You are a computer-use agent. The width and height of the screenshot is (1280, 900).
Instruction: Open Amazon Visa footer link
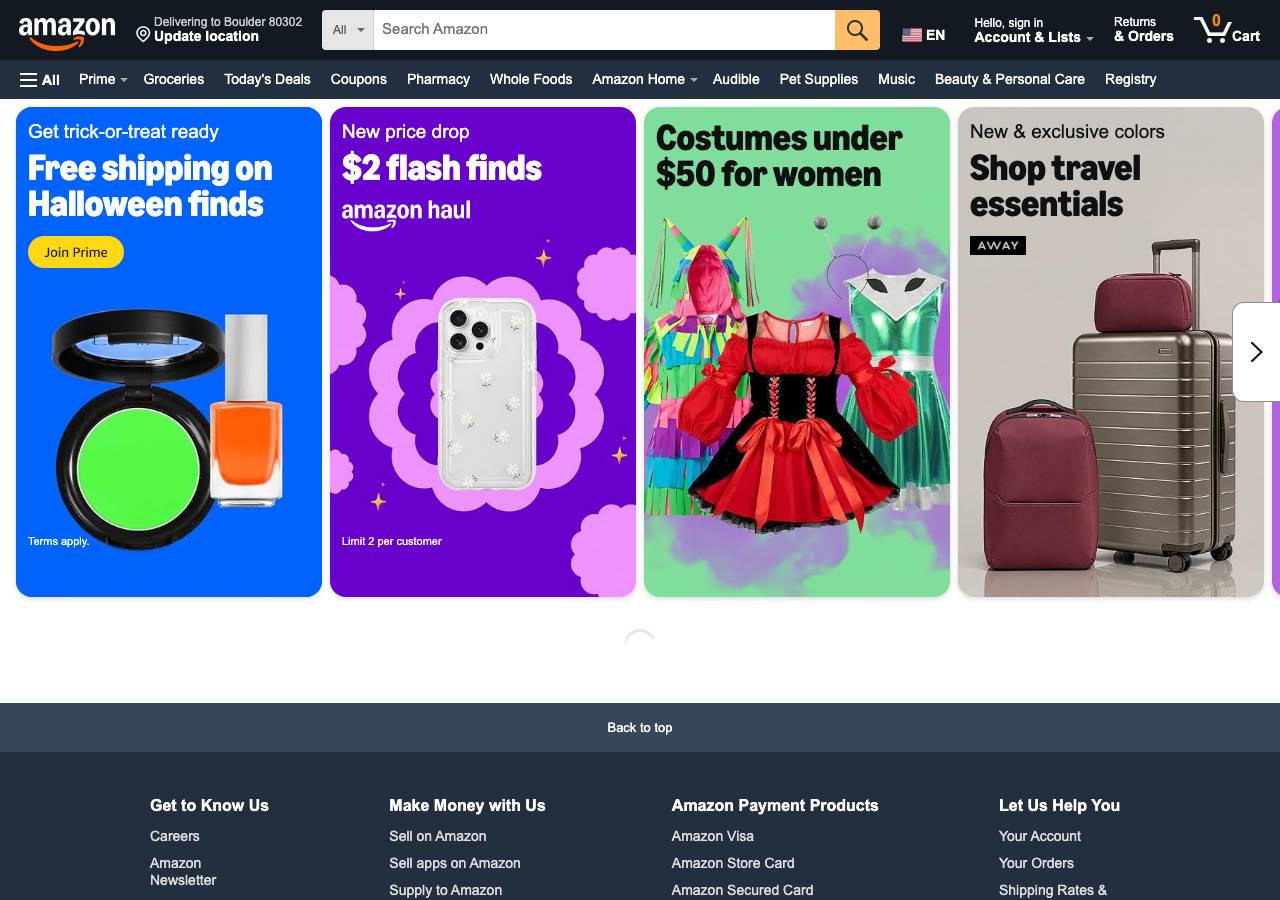pyautogui.click(x=713, y=836)
